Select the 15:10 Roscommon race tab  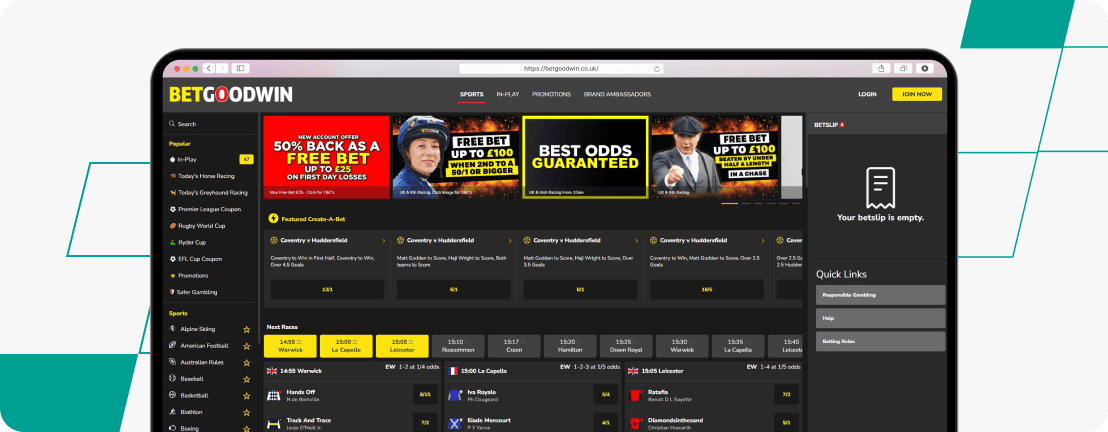click(458, 346)
